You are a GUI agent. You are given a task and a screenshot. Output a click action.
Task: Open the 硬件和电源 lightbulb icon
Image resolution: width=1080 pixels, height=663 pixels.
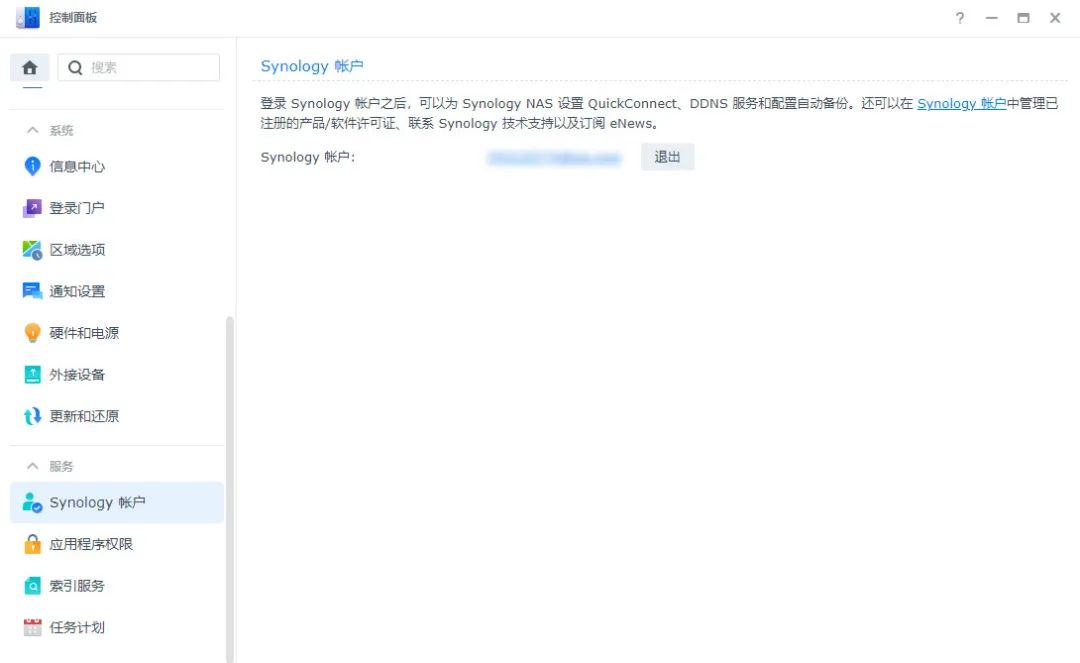click(32, 333)
